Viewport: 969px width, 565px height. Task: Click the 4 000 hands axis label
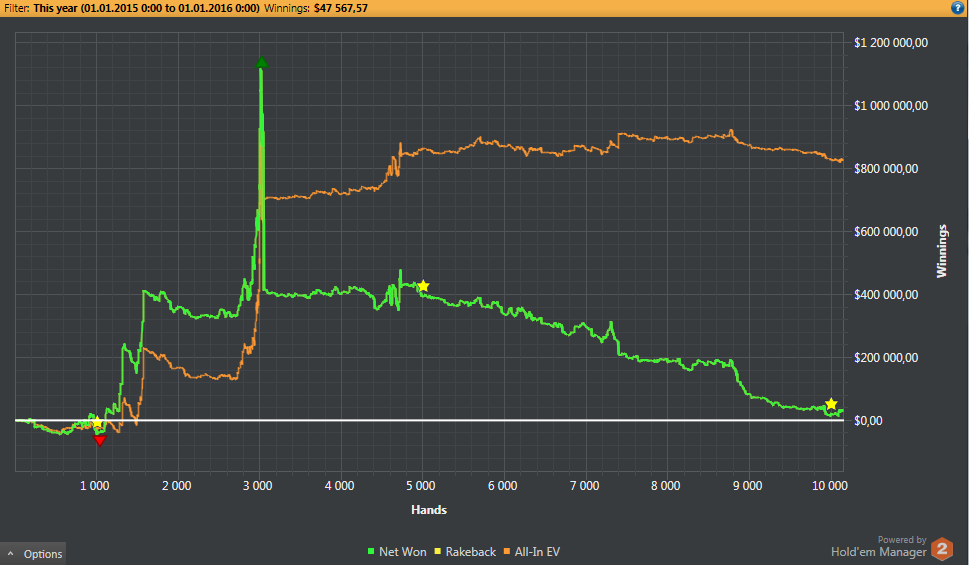click(339, 486)
